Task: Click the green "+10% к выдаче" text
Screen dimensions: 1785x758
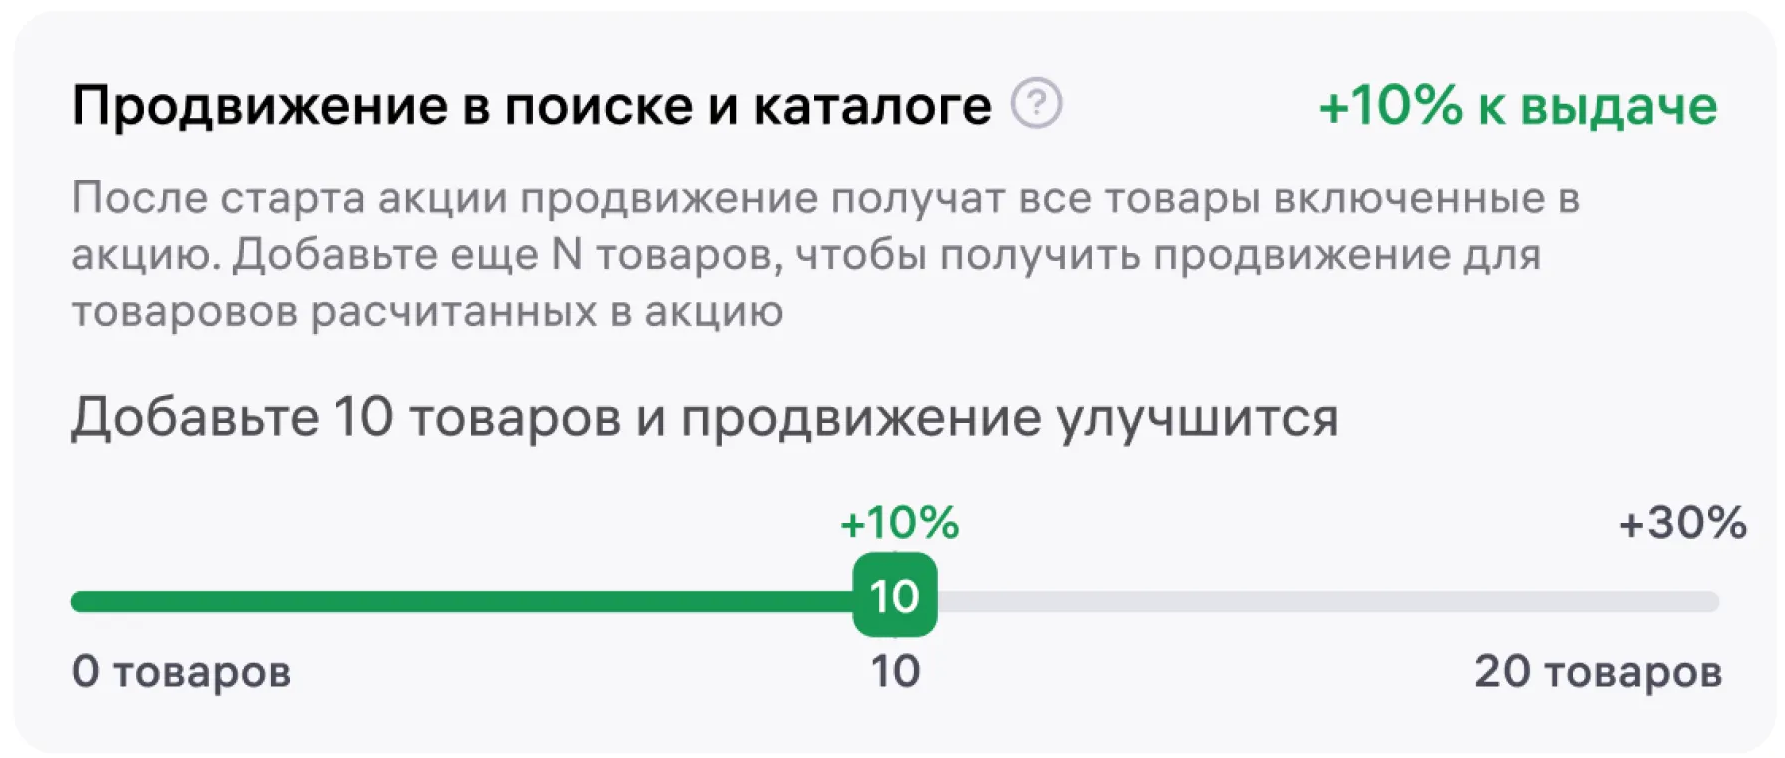Action: point(1517,106)
